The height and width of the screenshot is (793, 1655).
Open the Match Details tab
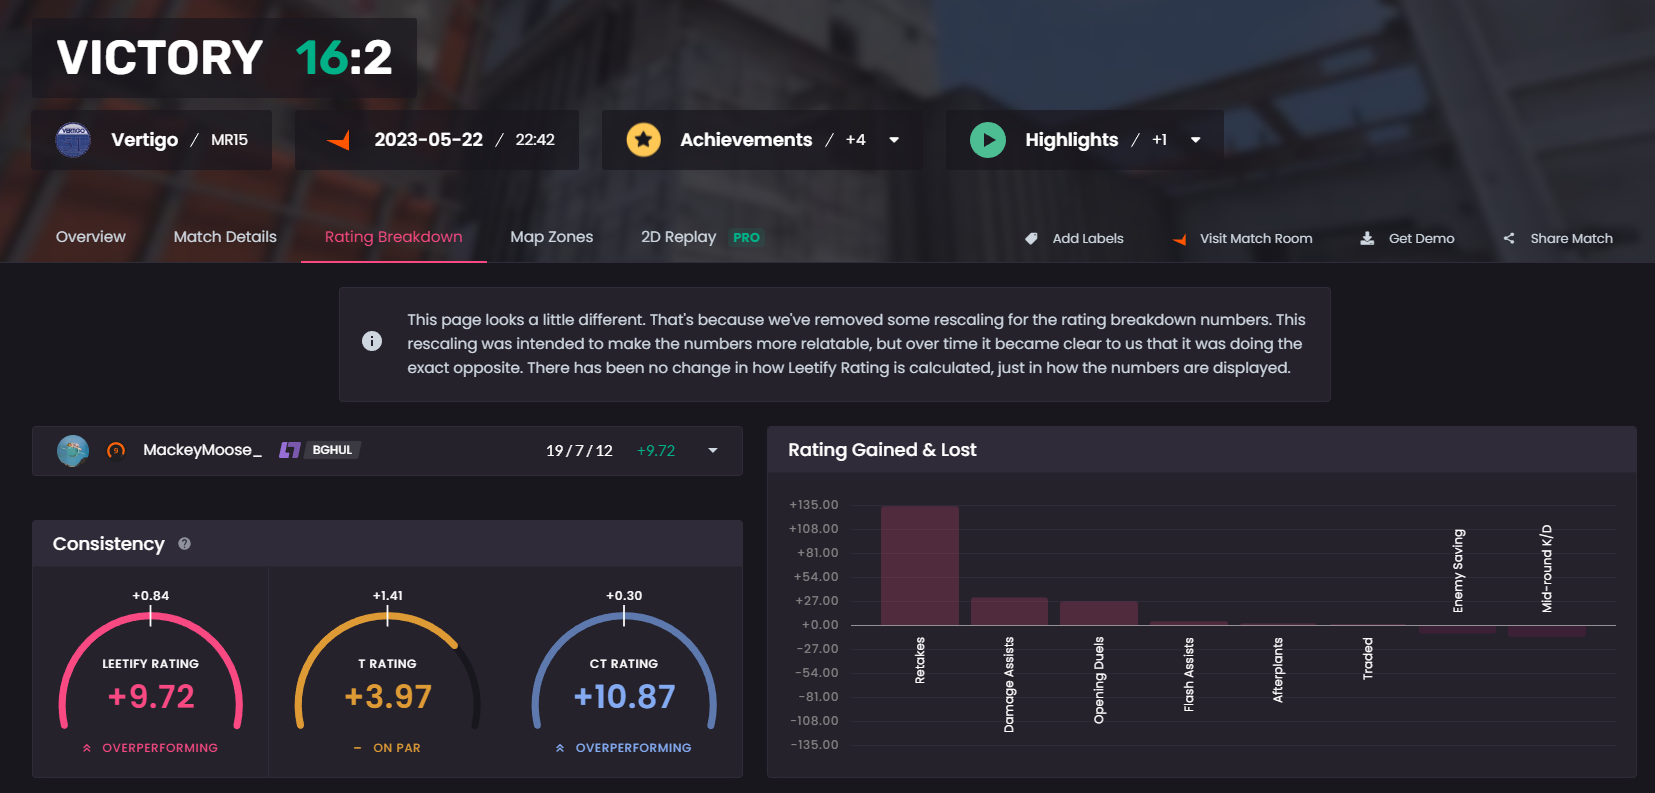(x=225, y=237)
